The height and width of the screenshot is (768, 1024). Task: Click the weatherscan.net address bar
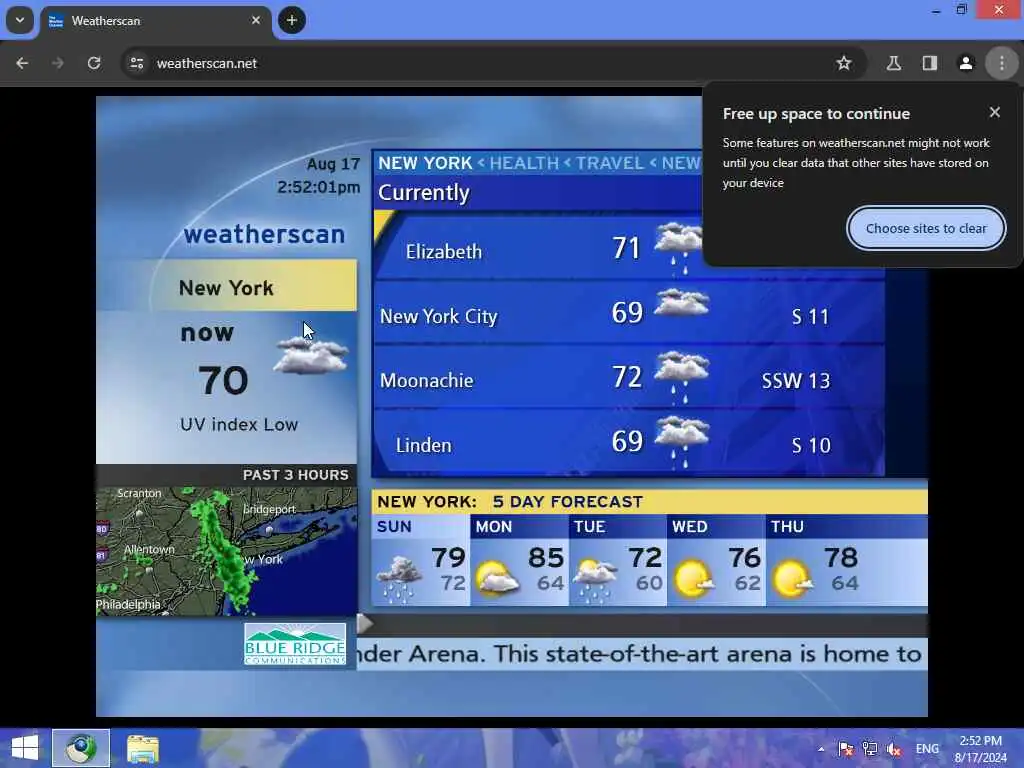[493, 63]
